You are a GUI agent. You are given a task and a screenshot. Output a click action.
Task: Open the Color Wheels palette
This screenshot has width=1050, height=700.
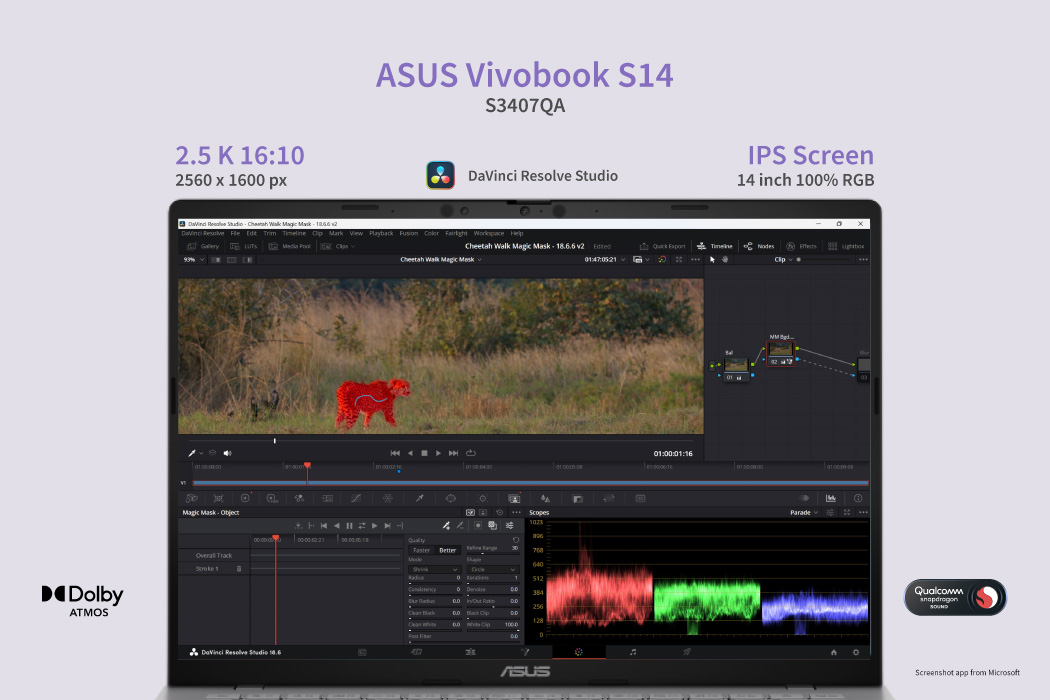click(245, 498)
